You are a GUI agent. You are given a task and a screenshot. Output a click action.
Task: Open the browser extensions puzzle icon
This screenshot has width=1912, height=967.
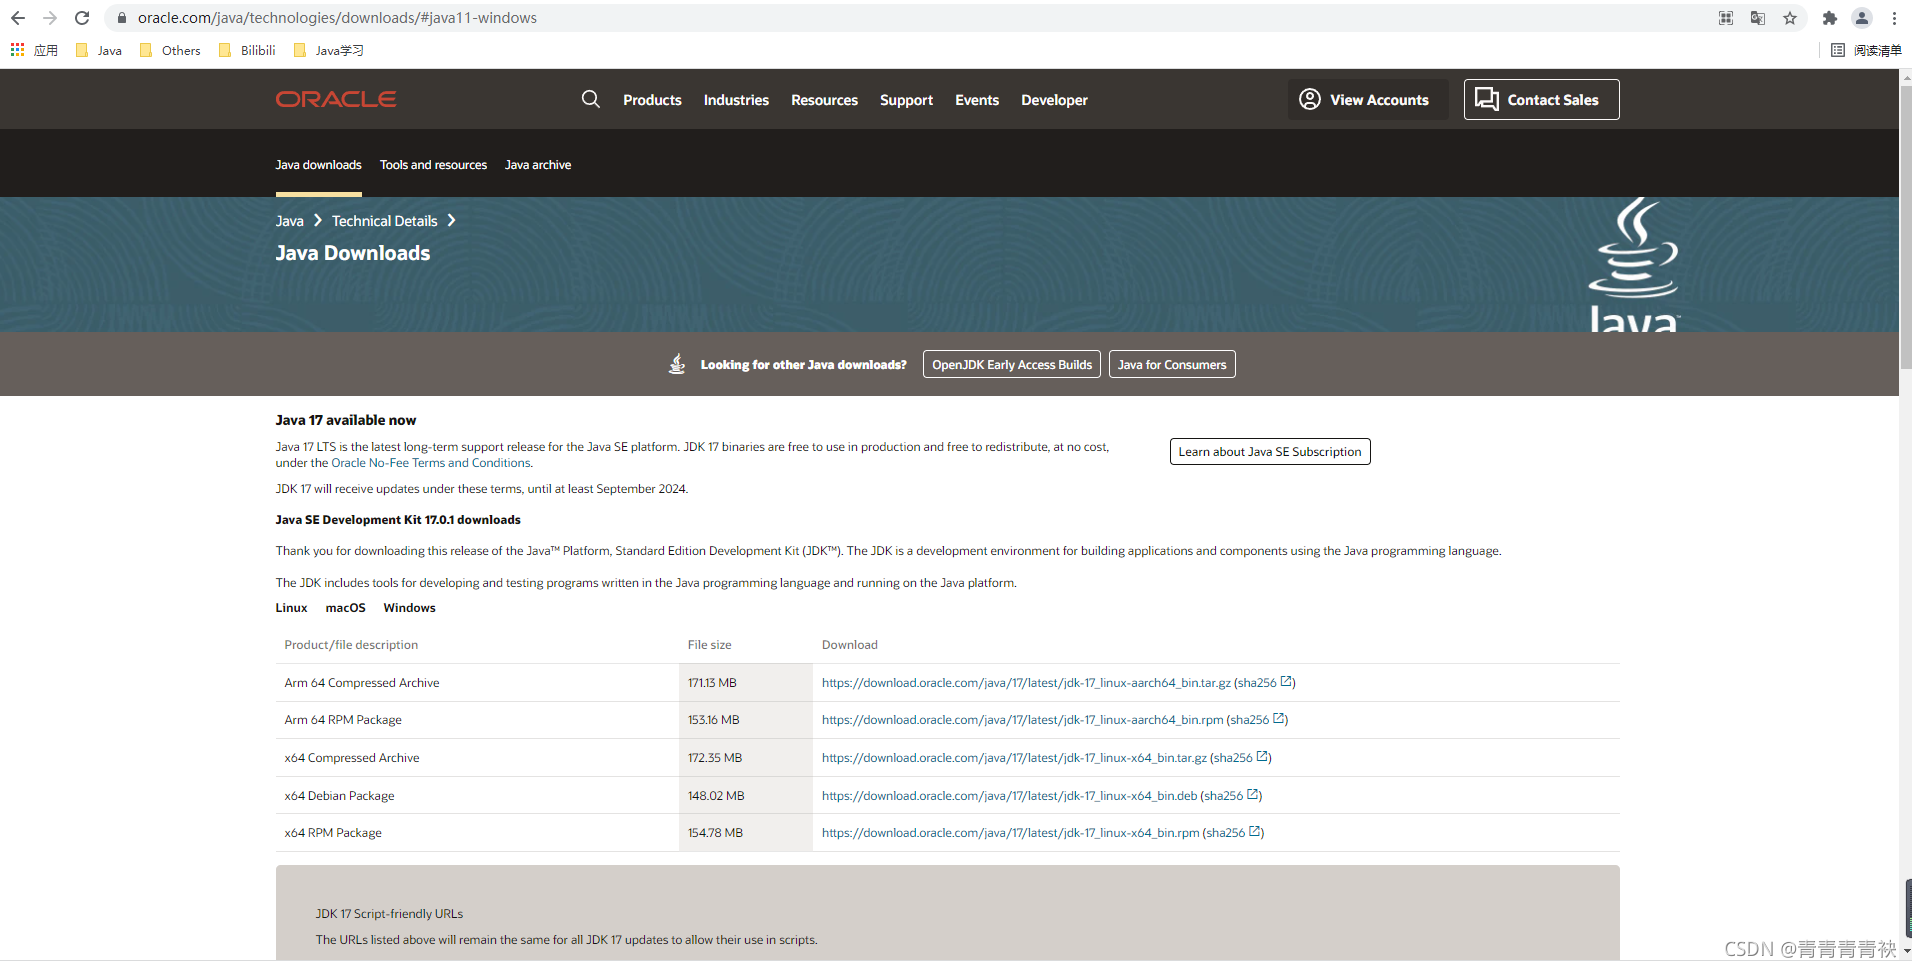coord(1830,18)
